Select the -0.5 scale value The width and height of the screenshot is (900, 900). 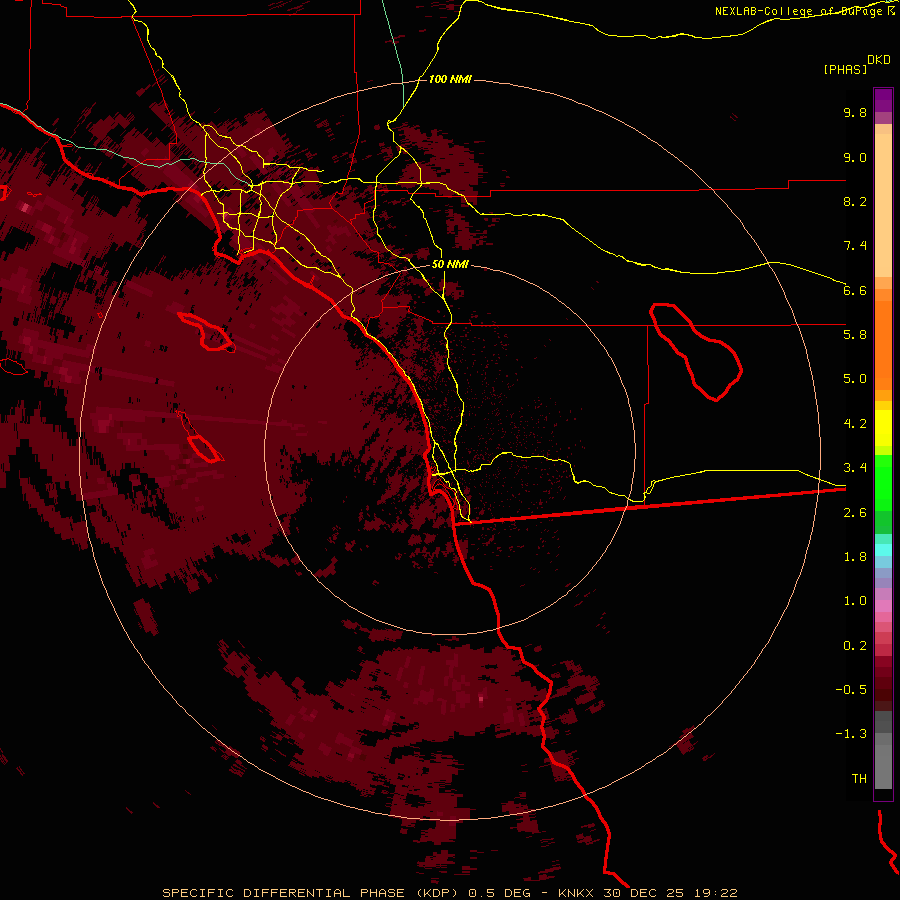(x=851, y=690)
